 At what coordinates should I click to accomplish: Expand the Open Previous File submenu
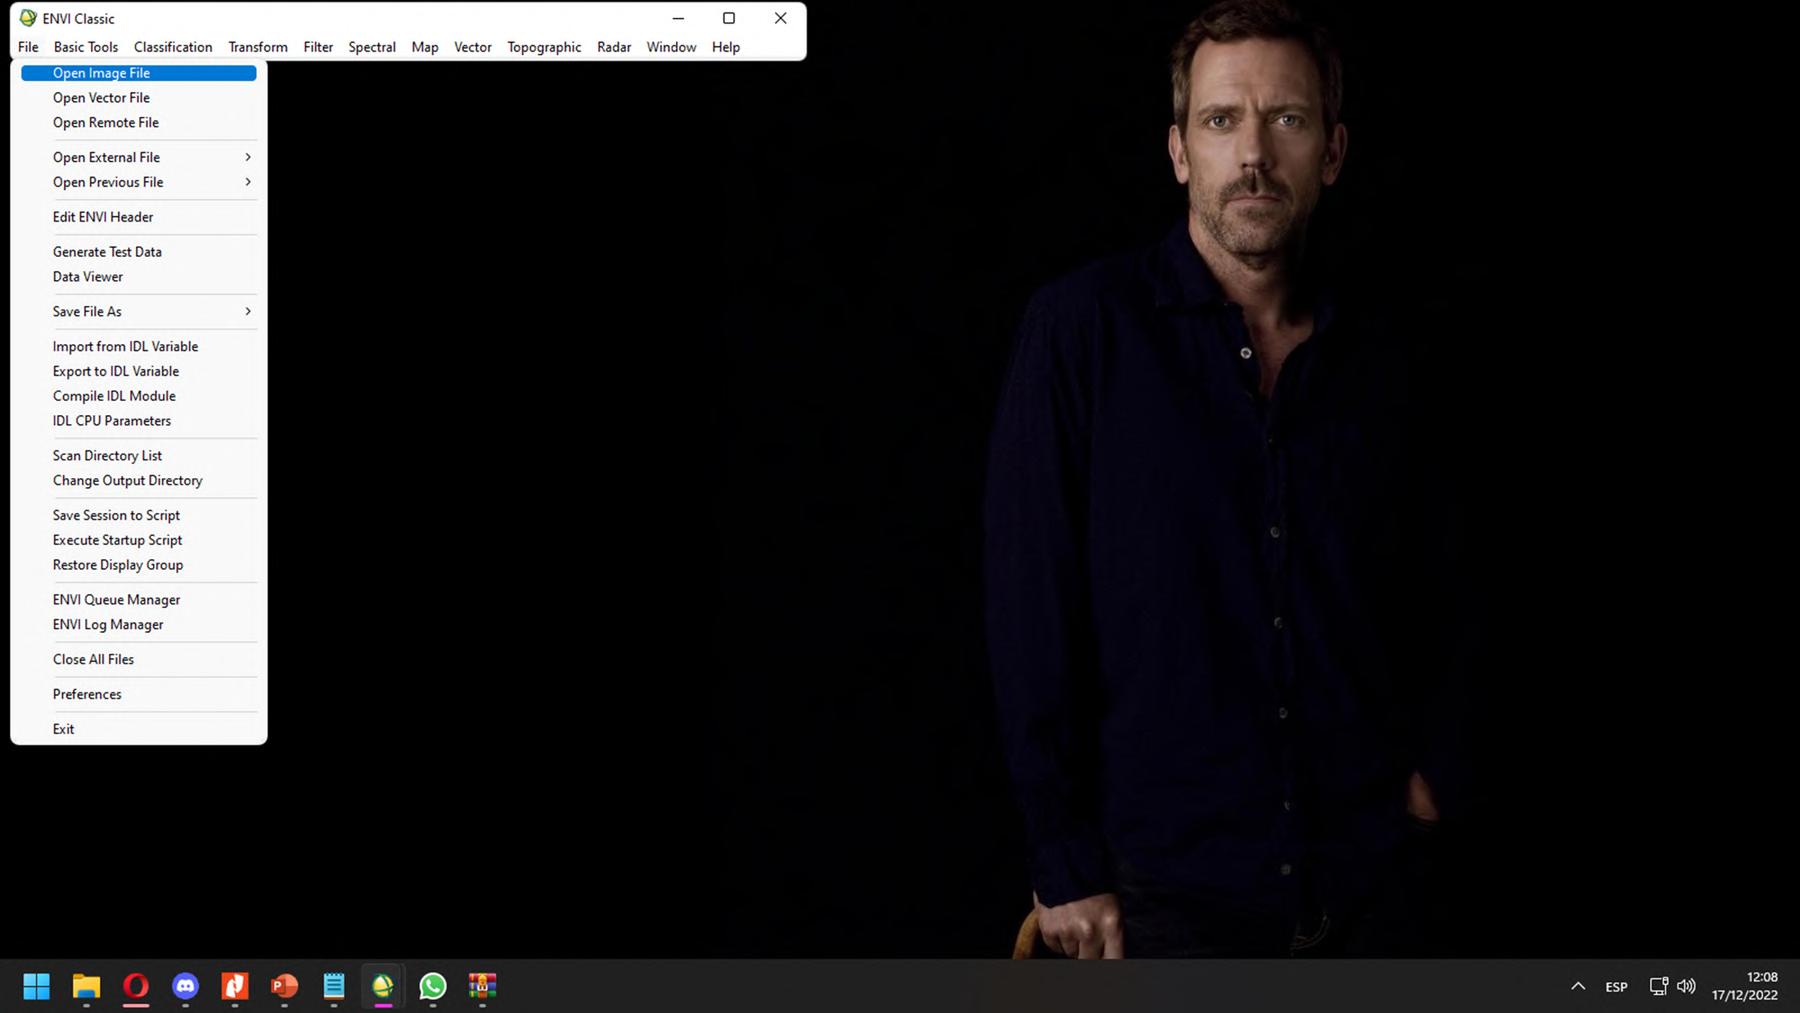click(139, 182)
